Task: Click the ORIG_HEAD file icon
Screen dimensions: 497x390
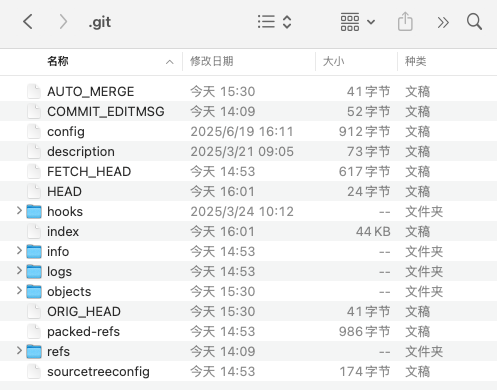Action: [x=34, y=311]
